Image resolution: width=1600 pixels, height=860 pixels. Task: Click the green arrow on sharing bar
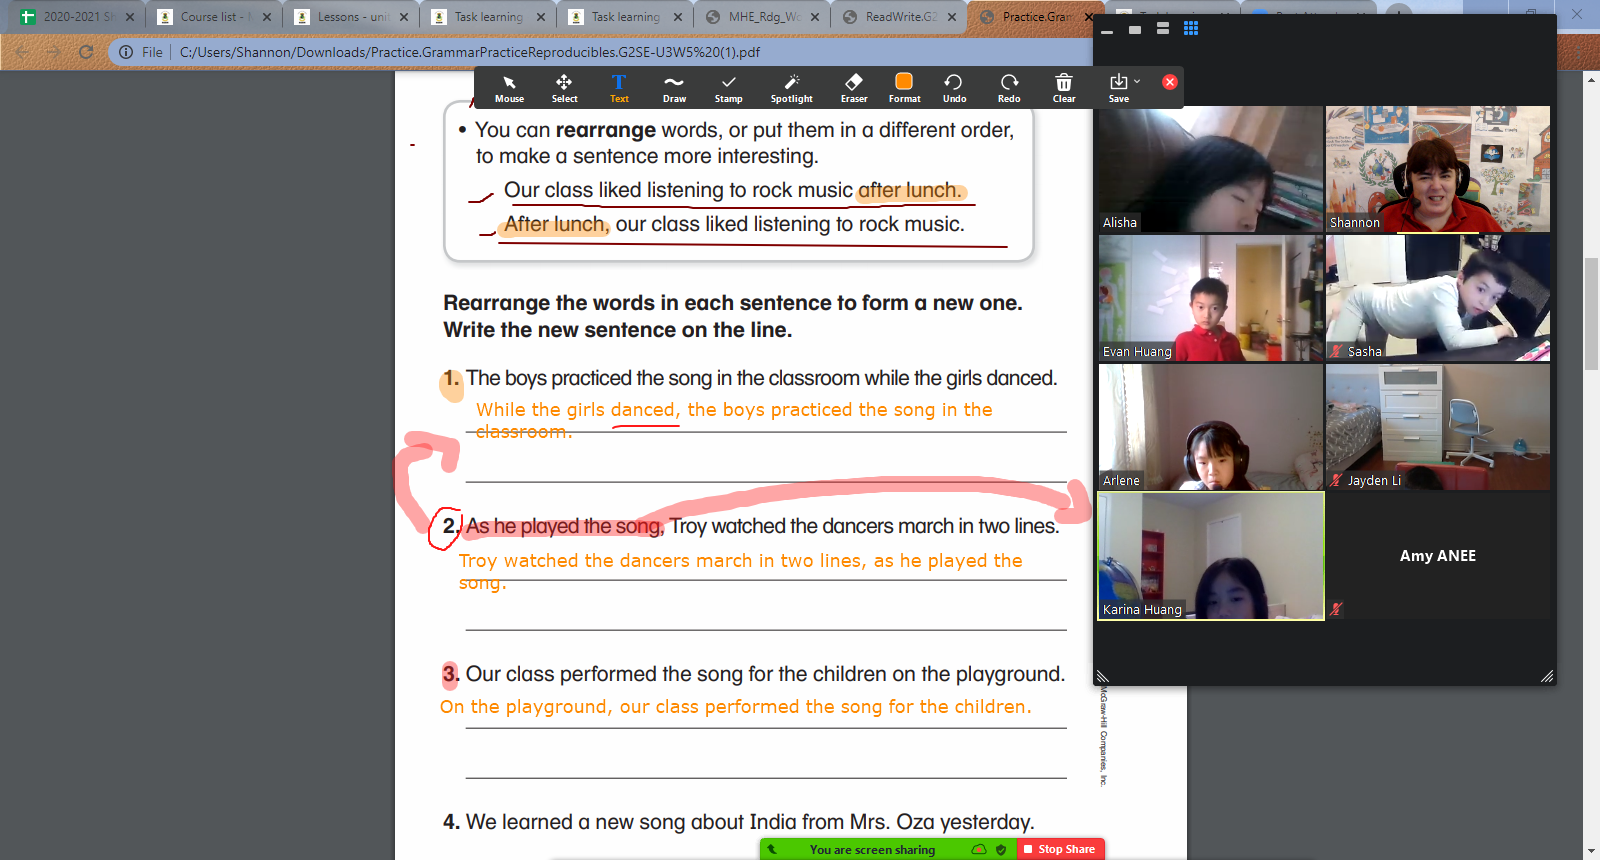771,849
